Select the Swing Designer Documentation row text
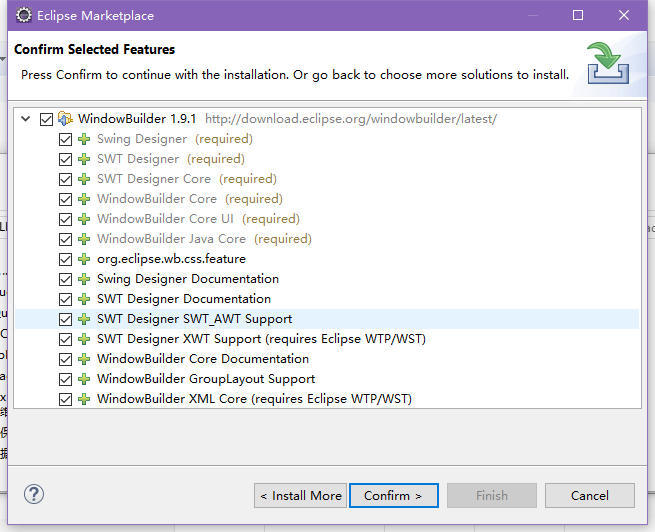The height and width of the screenshot is (532, 655). coord(188,279)
